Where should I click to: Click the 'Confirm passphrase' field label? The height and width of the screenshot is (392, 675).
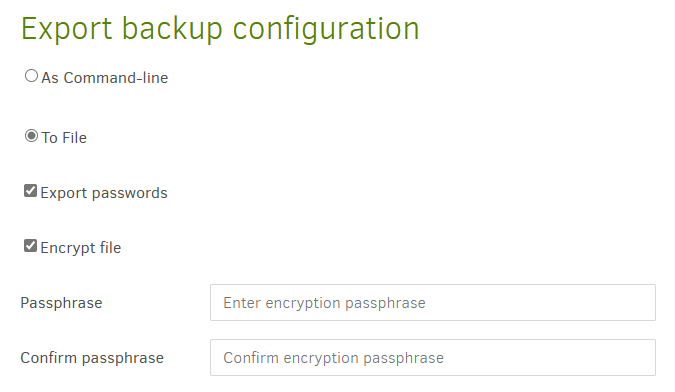coord(92,358)
